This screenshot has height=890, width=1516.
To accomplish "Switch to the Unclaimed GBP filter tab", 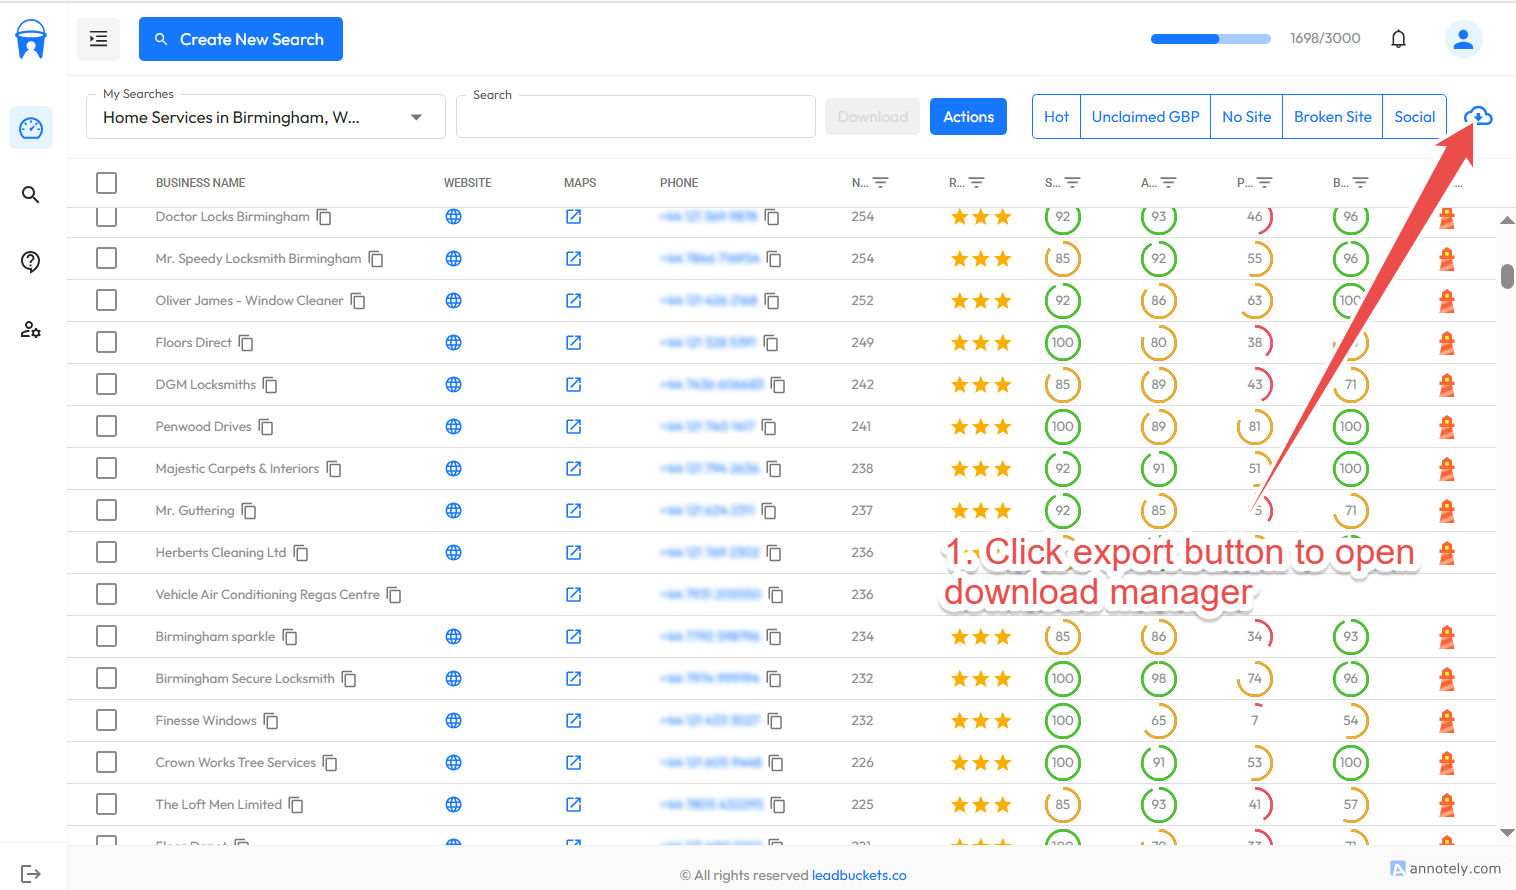I will coord(1145,116).
